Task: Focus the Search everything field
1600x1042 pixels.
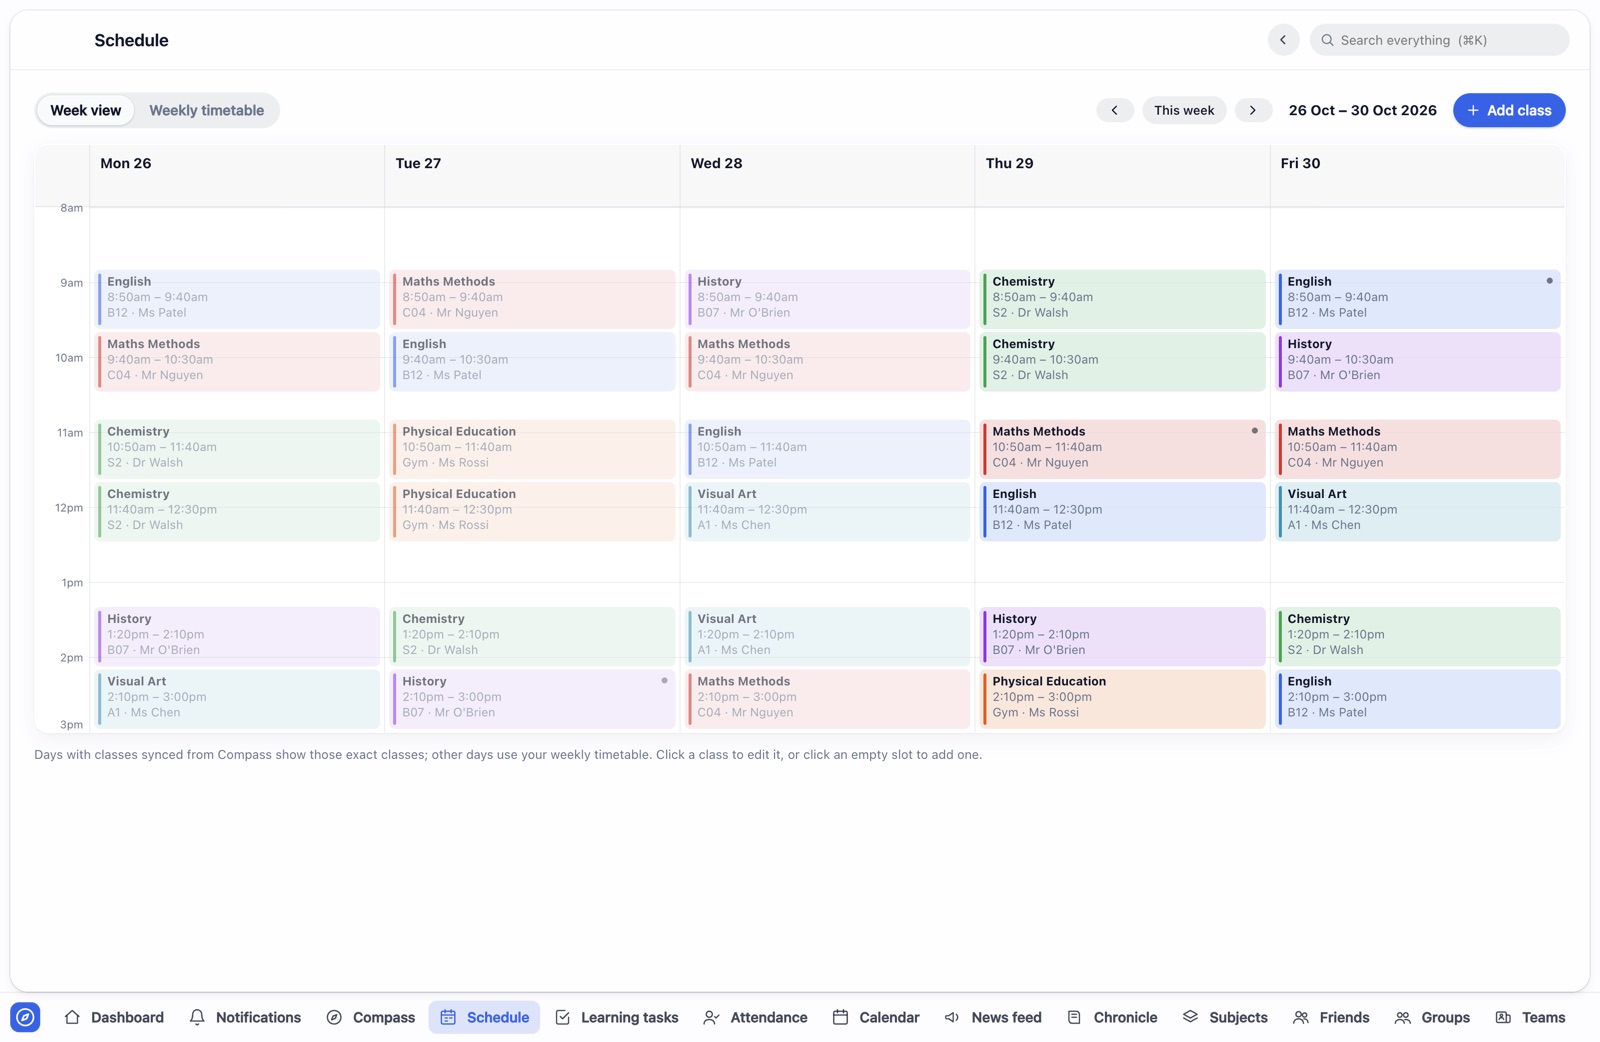Action: click(x=1439, y=40)
